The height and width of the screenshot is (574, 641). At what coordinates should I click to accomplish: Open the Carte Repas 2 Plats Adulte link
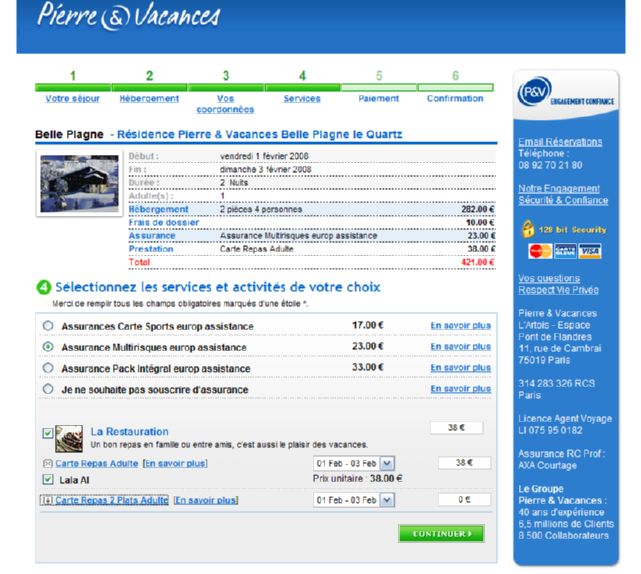pos(112,500)
